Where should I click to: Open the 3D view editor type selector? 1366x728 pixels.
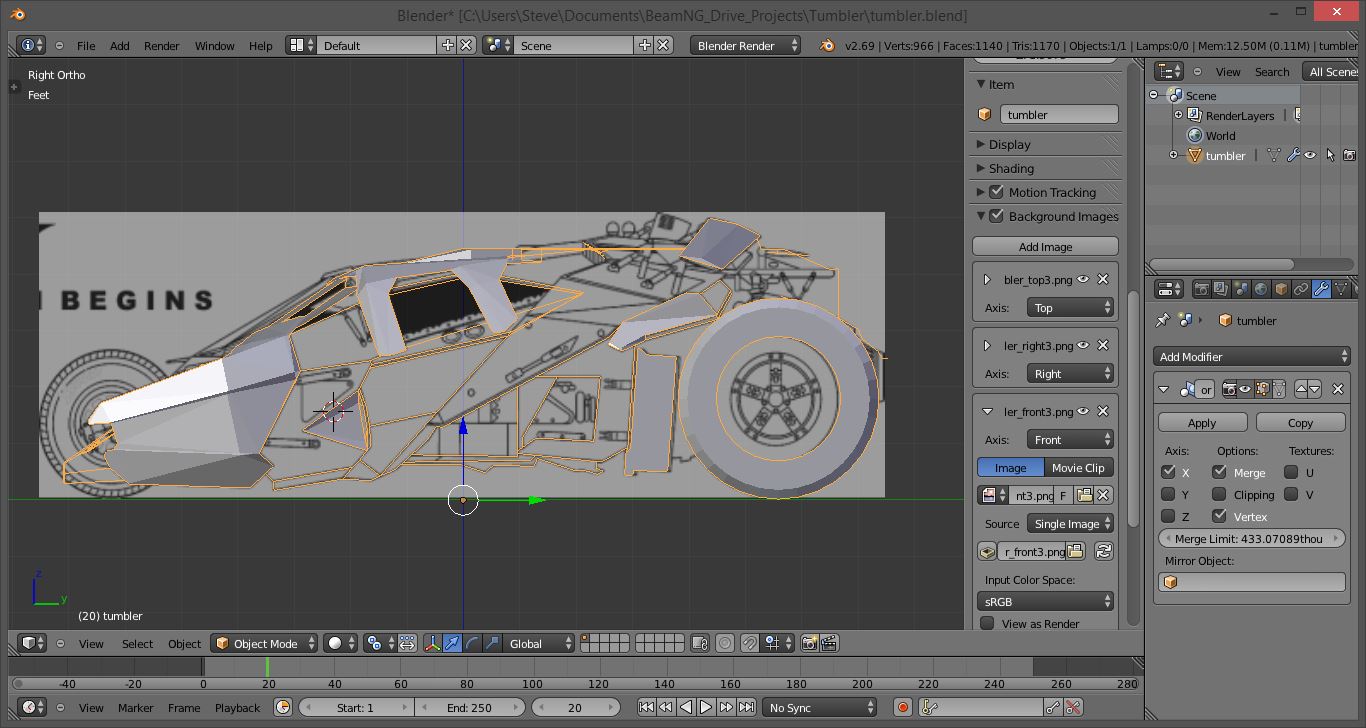point(33,643)
